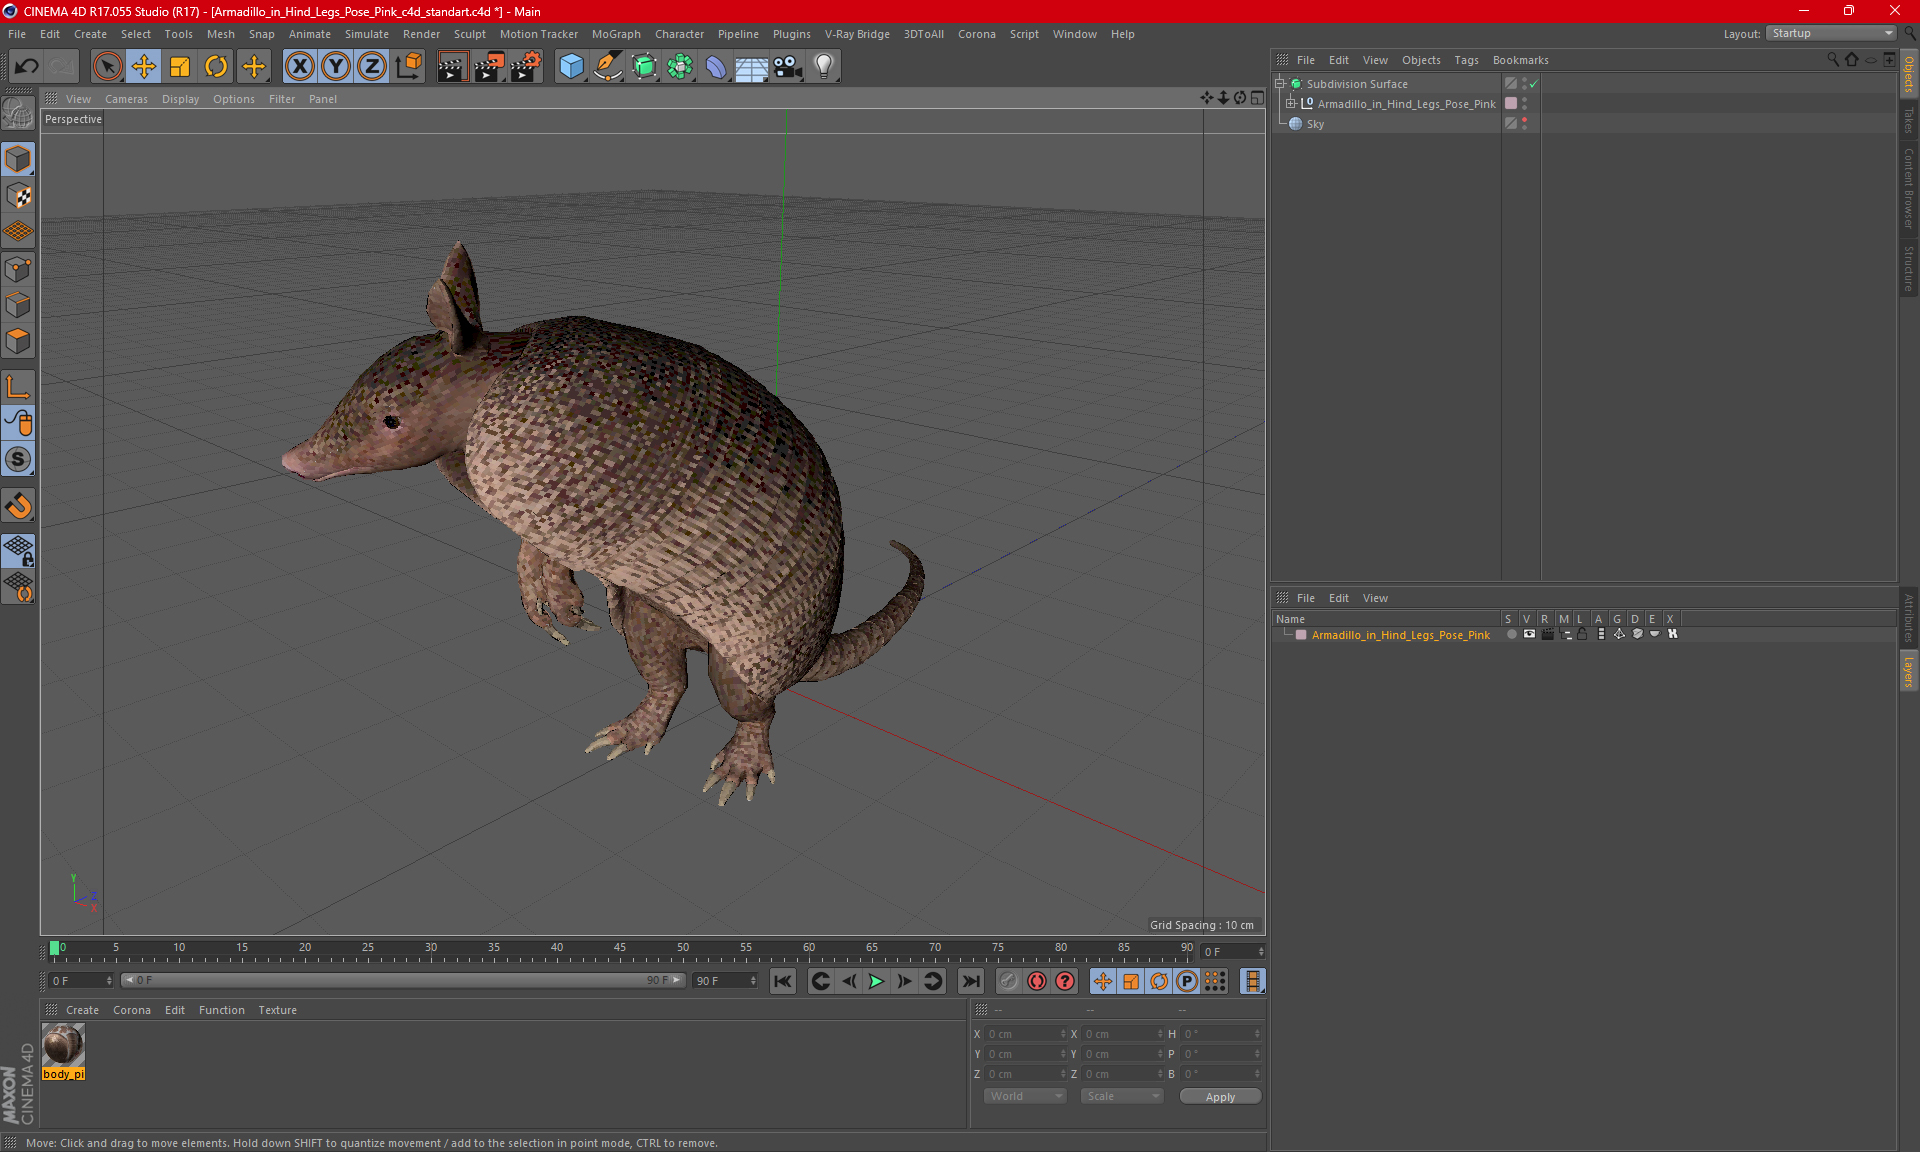1920x1152 pixels.
Task: Open the Sculpt menu
Action: tap(469, 34)
